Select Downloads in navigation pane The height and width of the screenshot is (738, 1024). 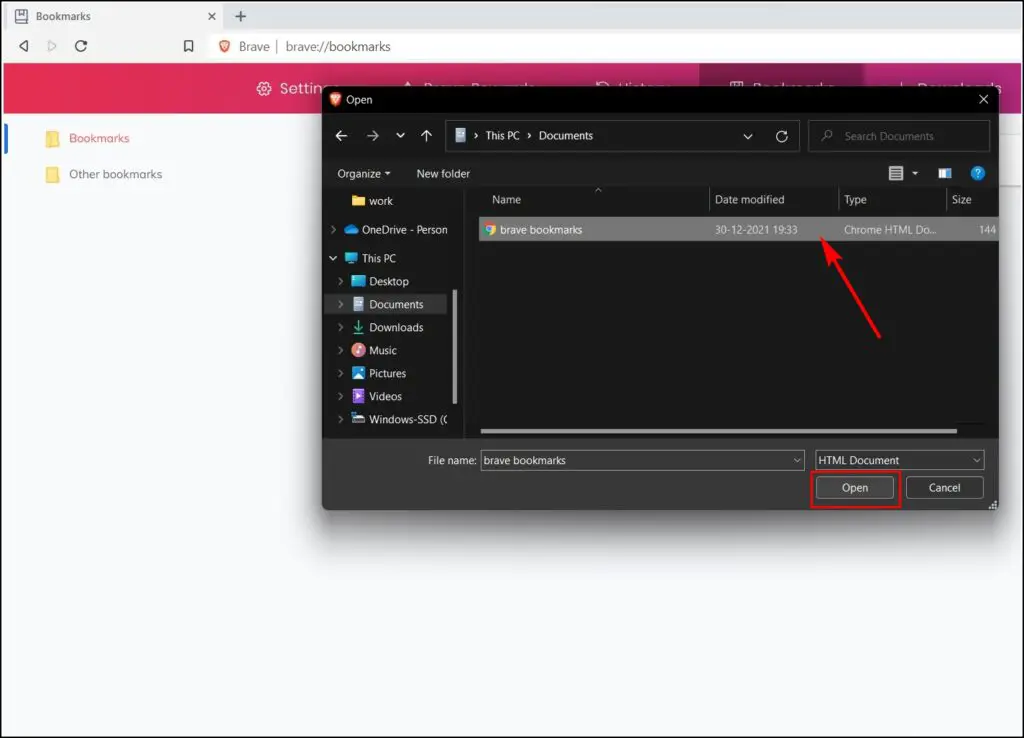[387, 327]
